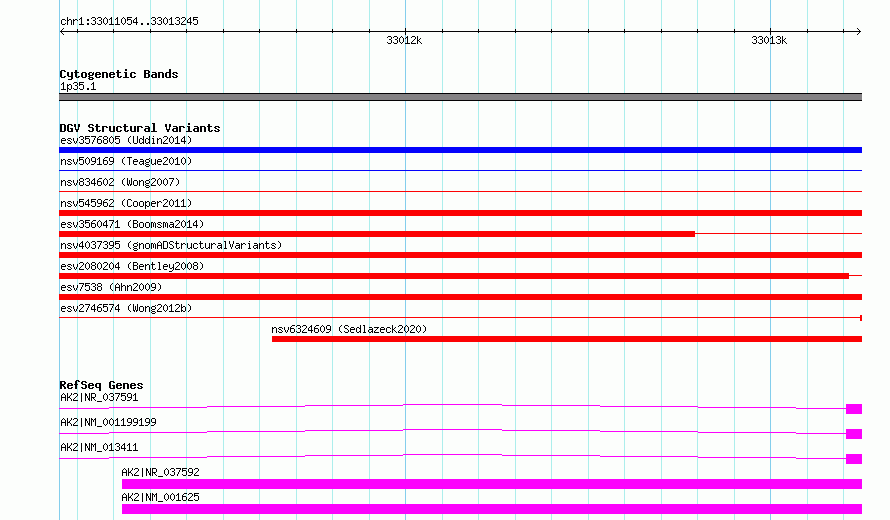Open the nsv545962 (Cooper2011) variant label
This screenshot has height=520, width=890.
click(x=126, y=203)
